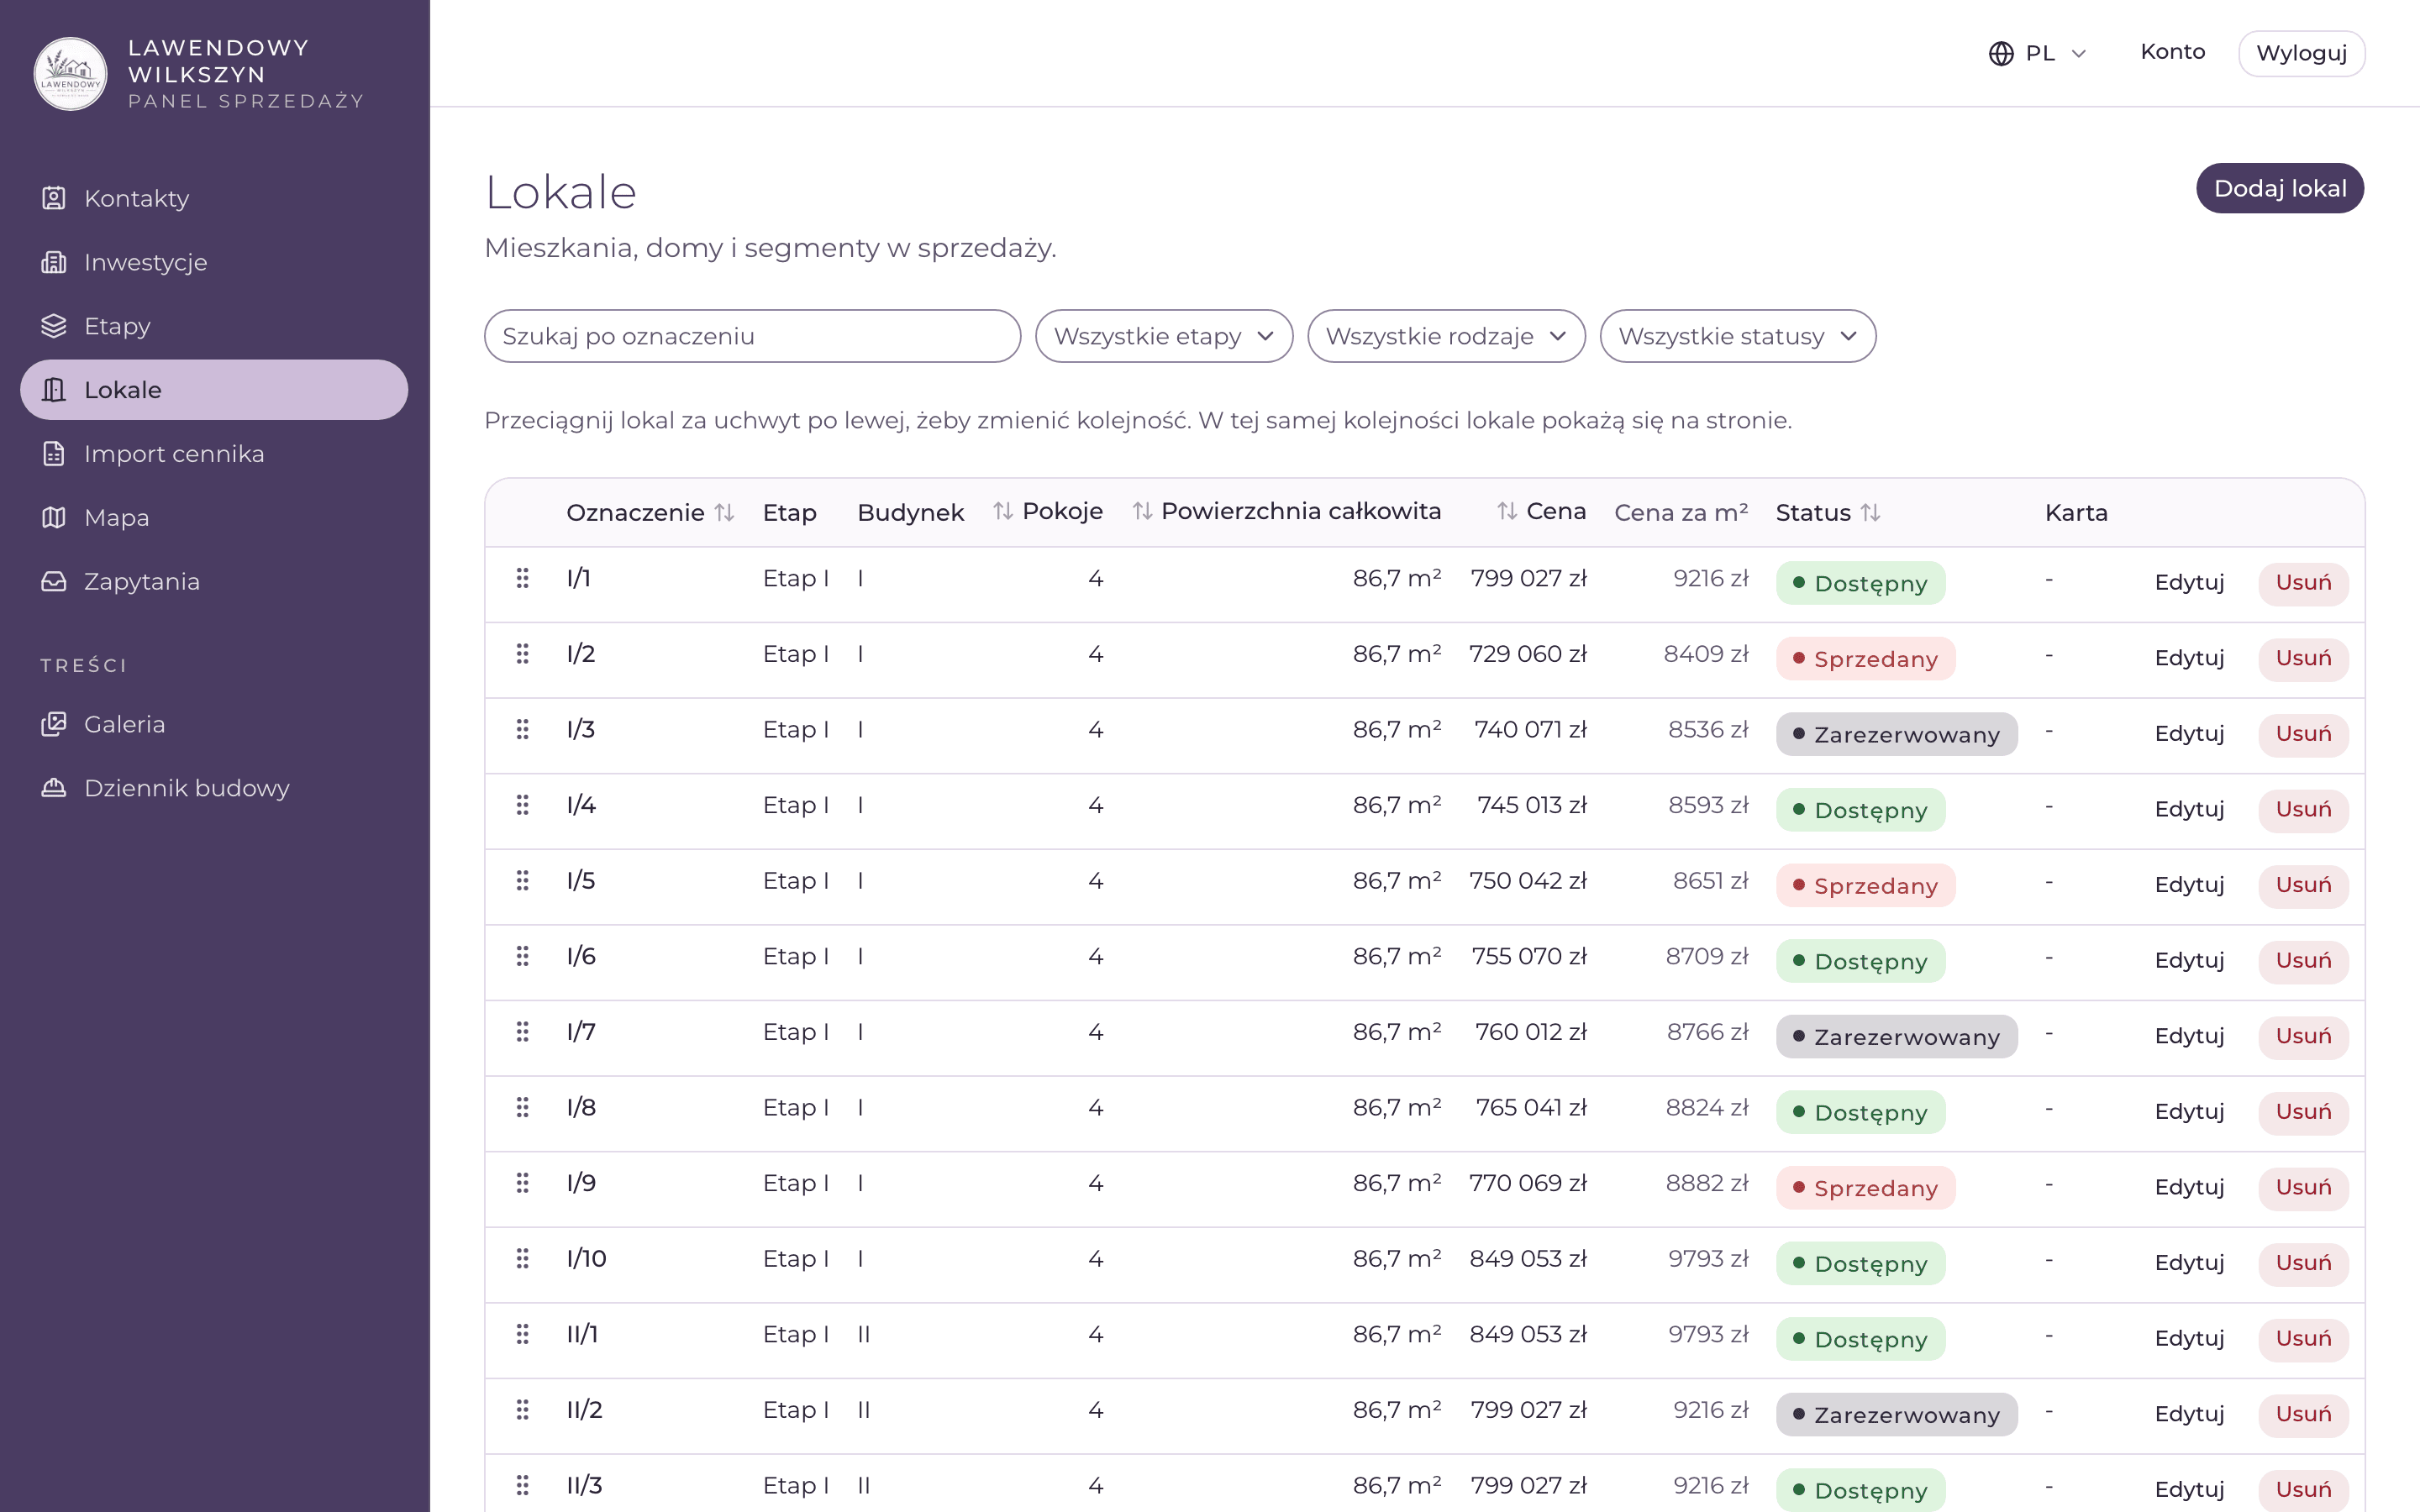Click the Lawendowy Wilkszyn logo
2420x1512 pixels.
70,74
